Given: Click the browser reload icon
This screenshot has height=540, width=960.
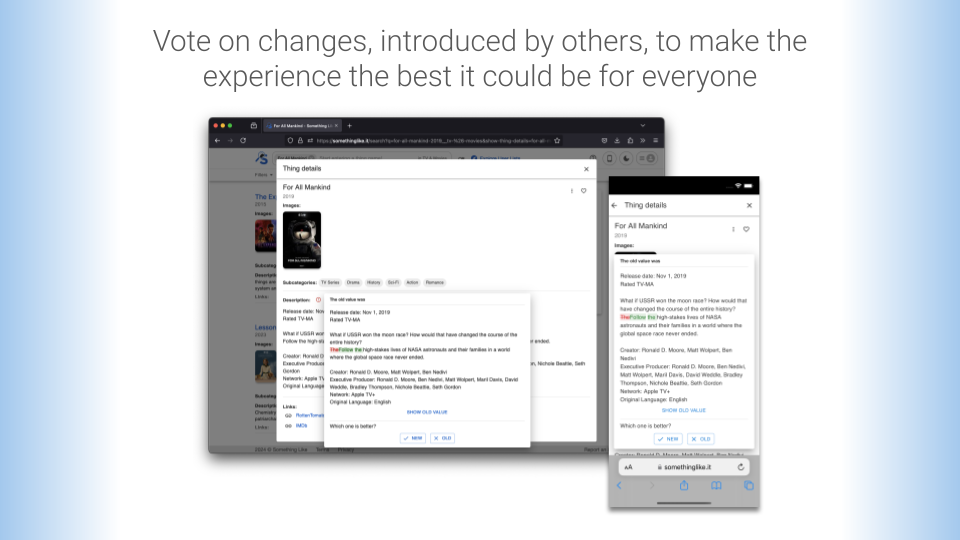Looking at the screenshot, I should [243, 140].
